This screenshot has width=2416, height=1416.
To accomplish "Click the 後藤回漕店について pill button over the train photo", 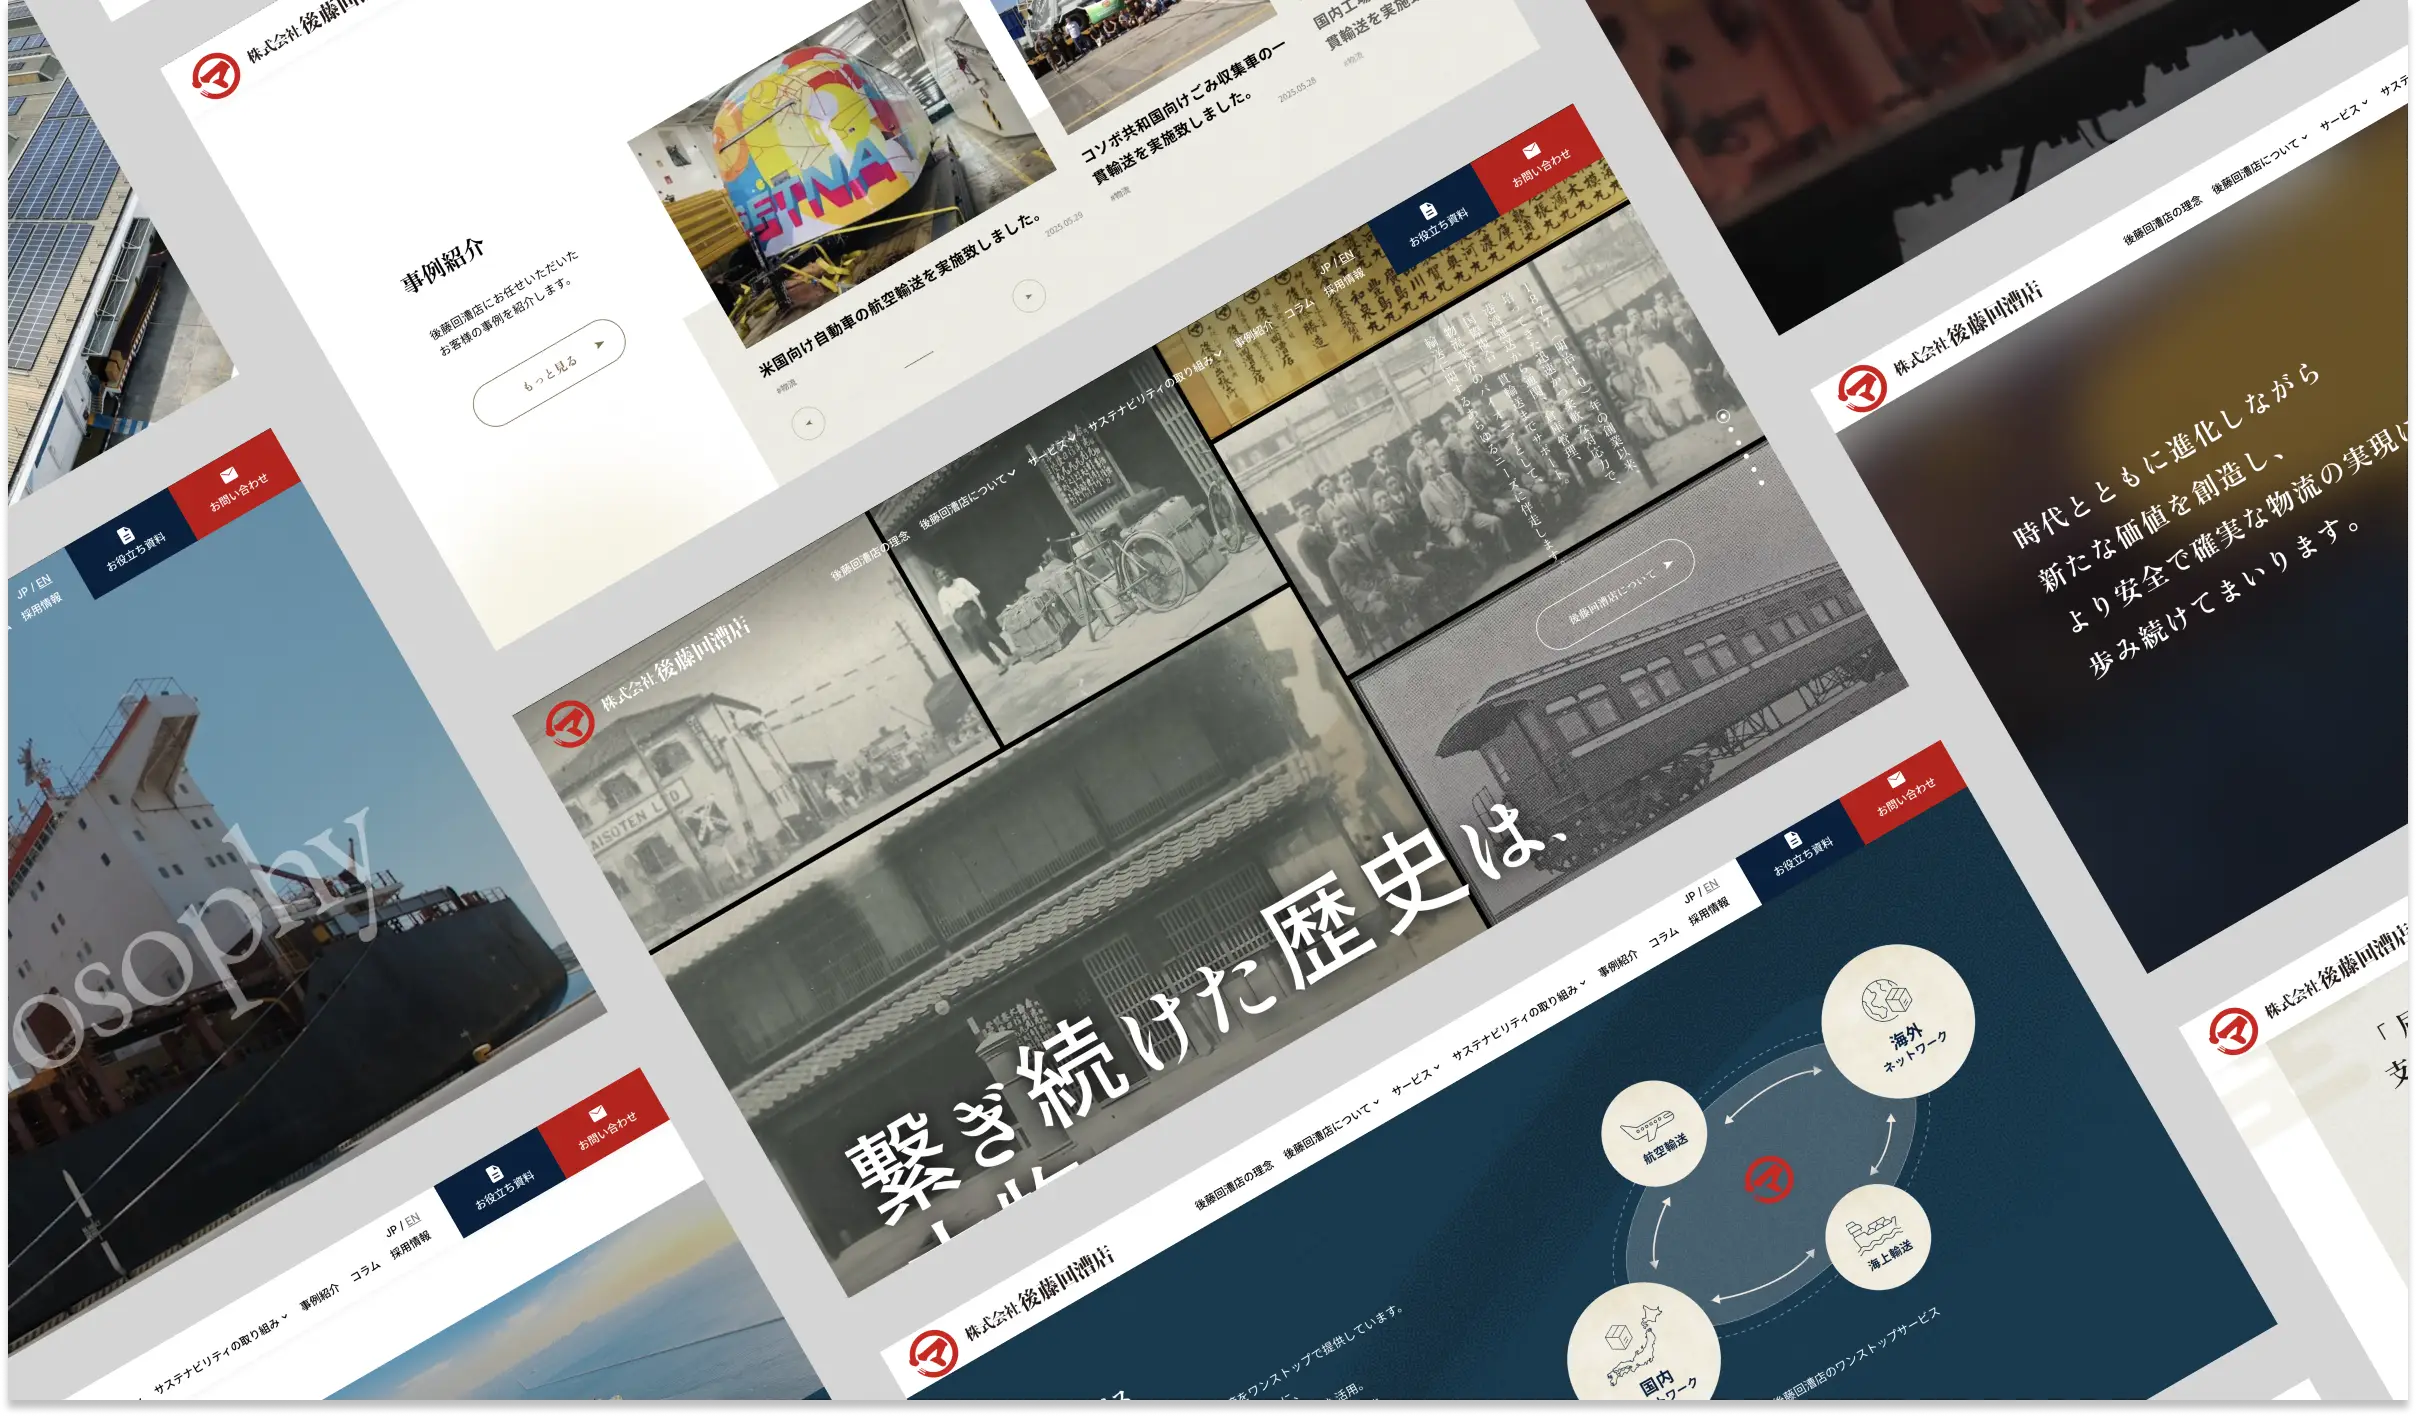I will click(x=1614, y=595).
